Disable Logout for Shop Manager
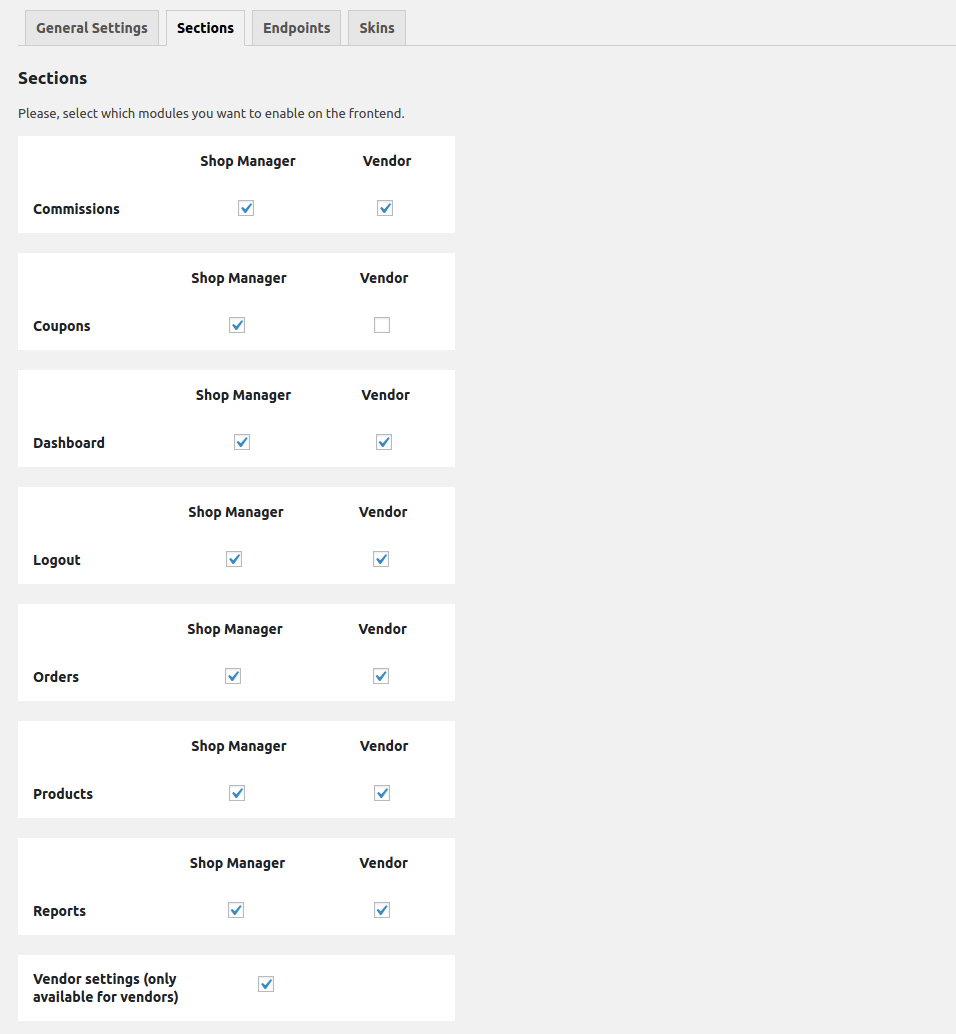Screen dimensions: 956x1034 [x=234, y=559]
